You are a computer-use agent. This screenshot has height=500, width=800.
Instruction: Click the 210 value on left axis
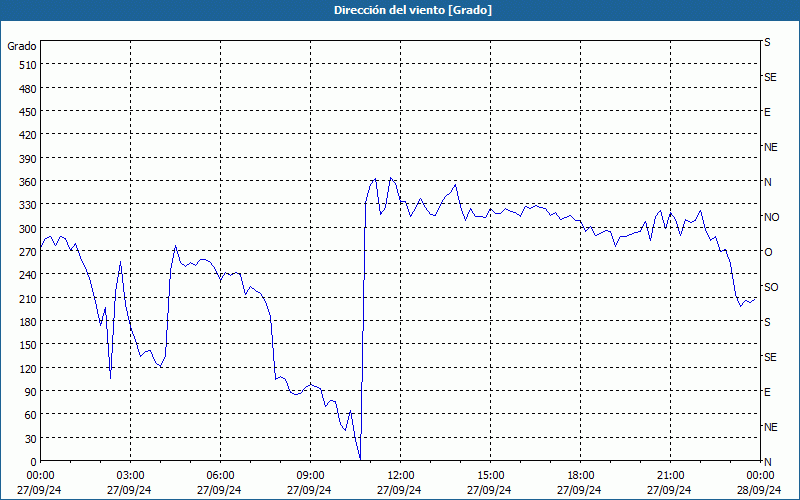click(x=28, y=298)
